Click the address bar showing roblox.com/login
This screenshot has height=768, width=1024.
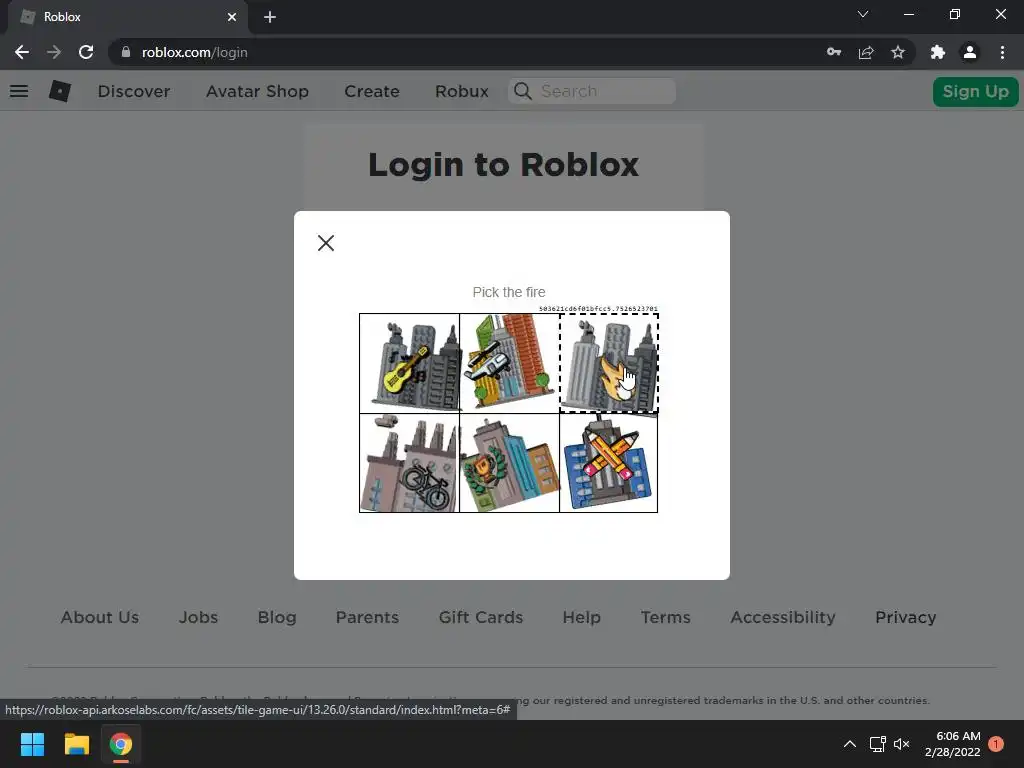(x=457, y=52)
